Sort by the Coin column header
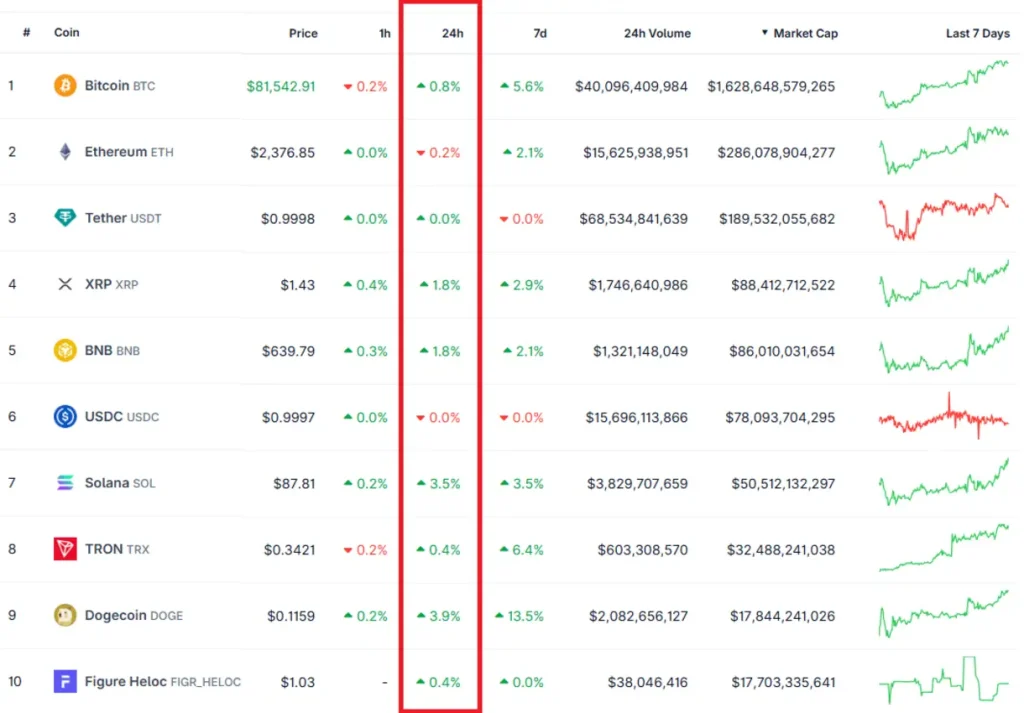The height and width of the screenshot is (713, 1024). coord(67,33)
